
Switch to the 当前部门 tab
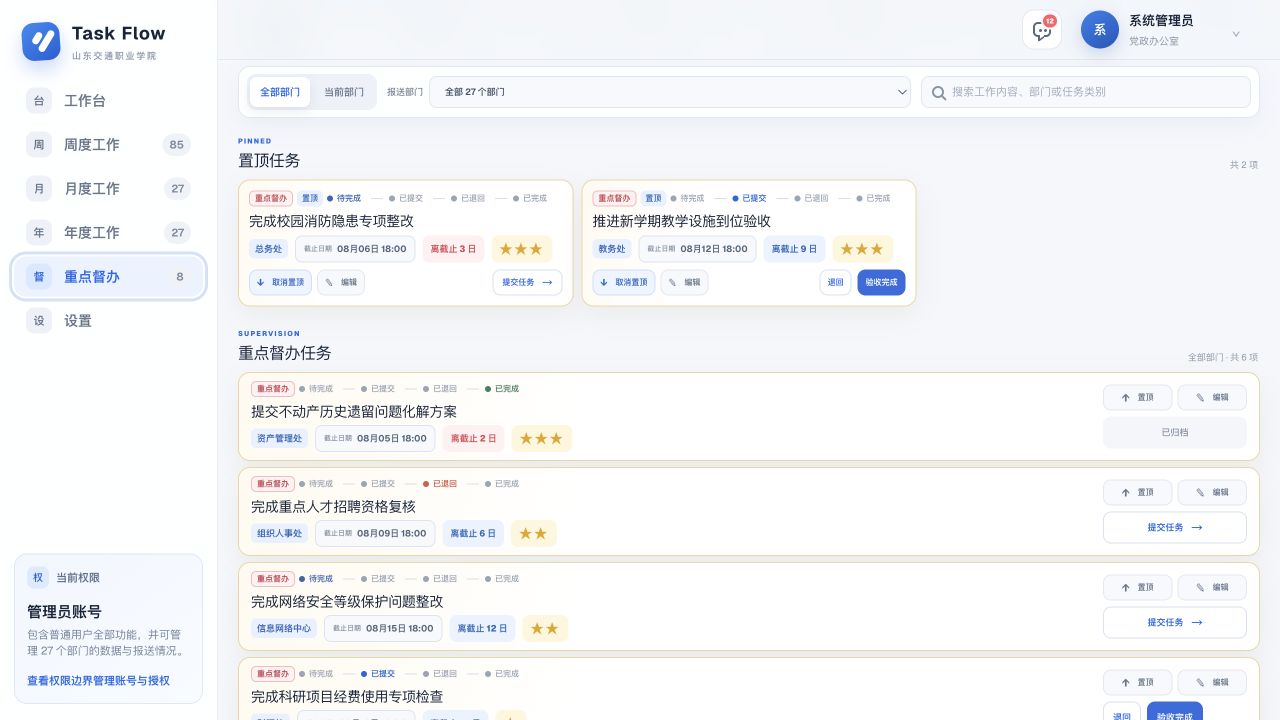pos(343,92)
